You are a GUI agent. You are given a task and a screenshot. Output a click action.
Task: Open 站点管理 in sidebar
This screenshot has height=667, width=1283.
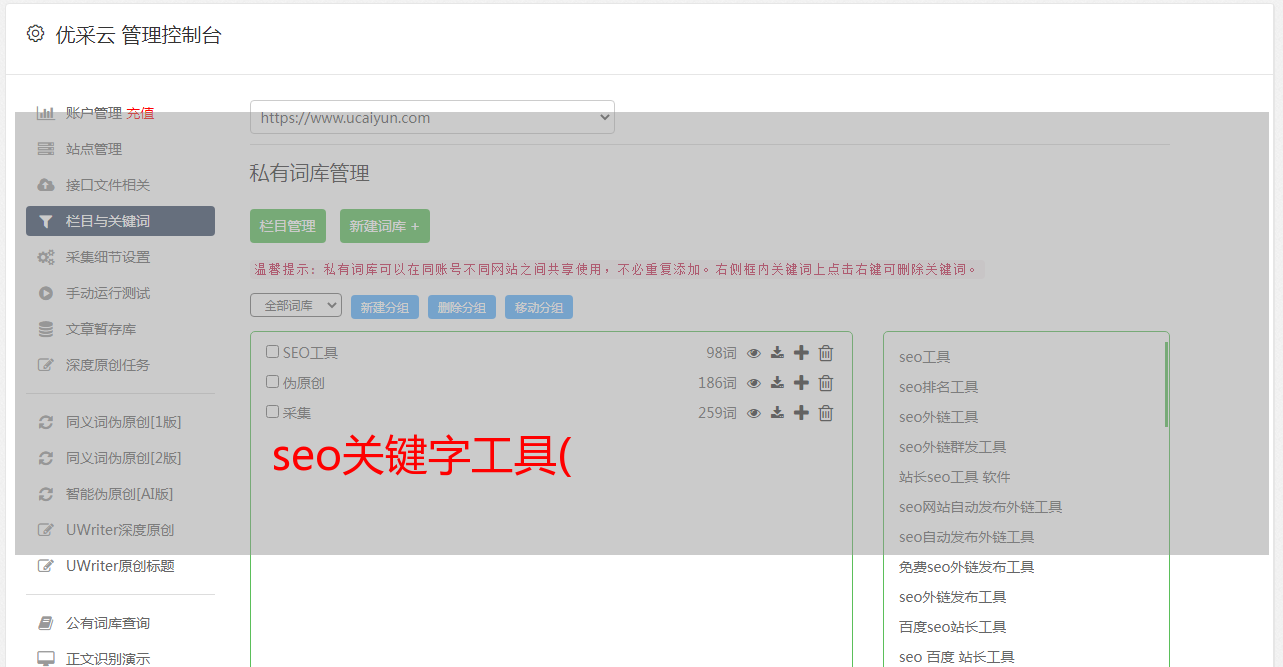94,149
